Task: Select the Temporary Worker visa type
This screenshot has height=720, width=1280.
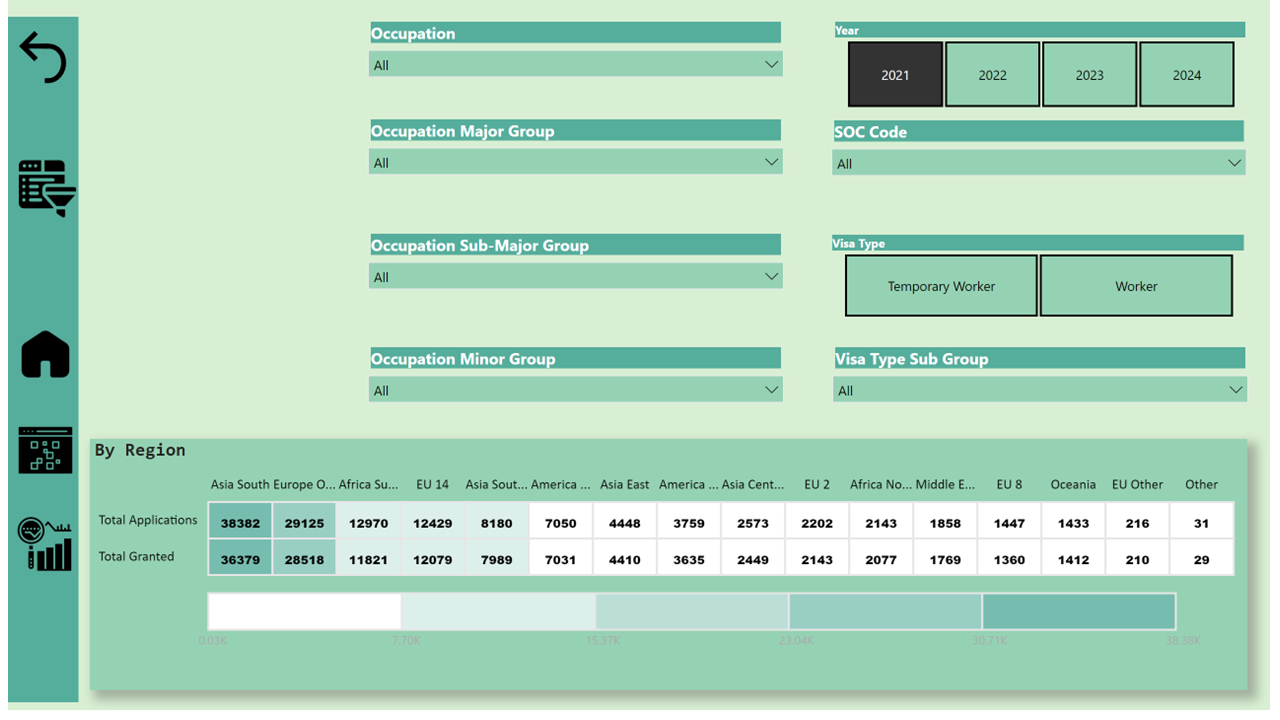Action: (941, 286)
